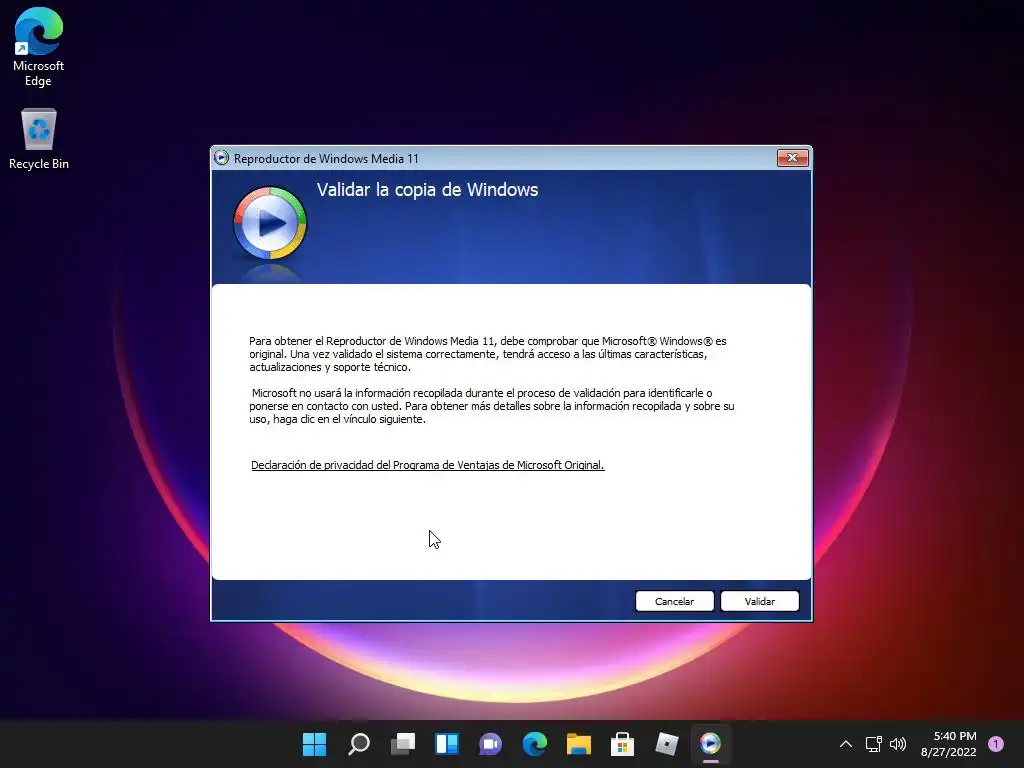The height and width of the screenshot is (768, 1024).
Task: Open taskbar Search
Action: click(x=359, y=743)
